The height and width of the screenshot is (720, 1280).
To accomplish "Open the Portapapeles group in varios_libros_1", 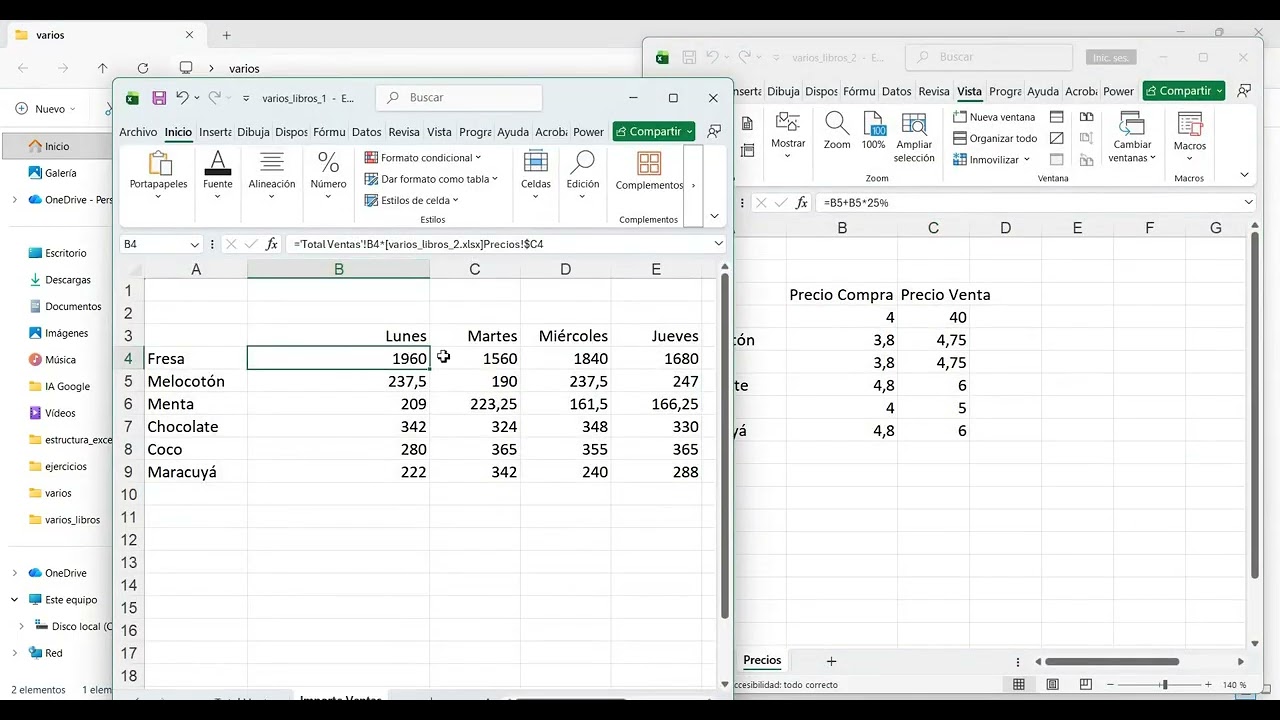I will click(x=158, y=174).
